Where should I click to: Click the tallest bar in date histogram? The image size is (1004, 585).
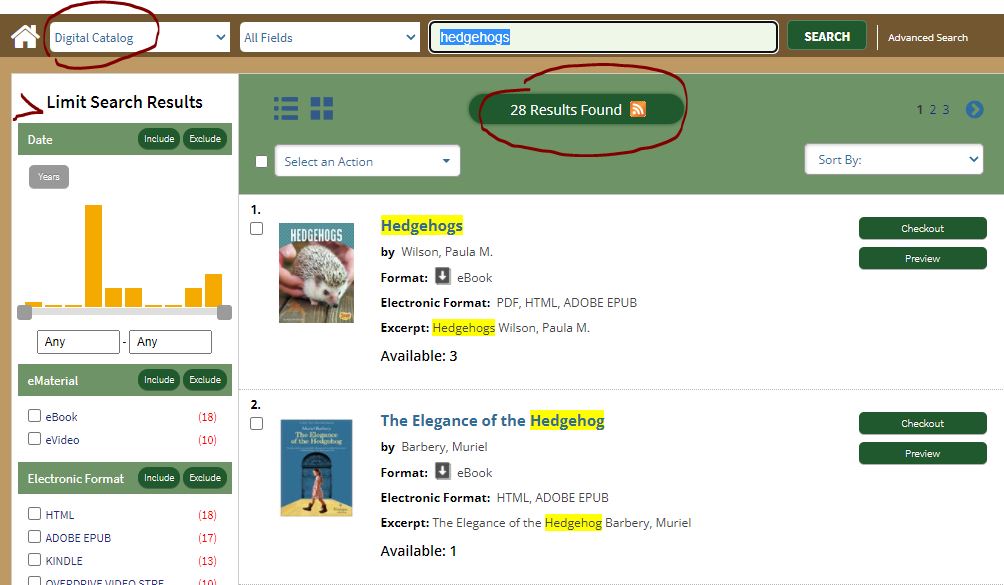(x=93, y=255)
